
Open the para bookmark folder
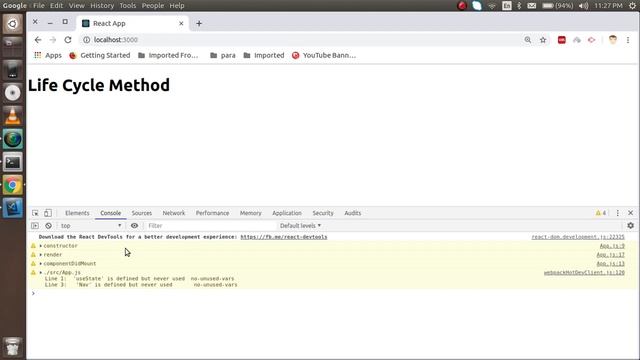(x=223, y=55)
